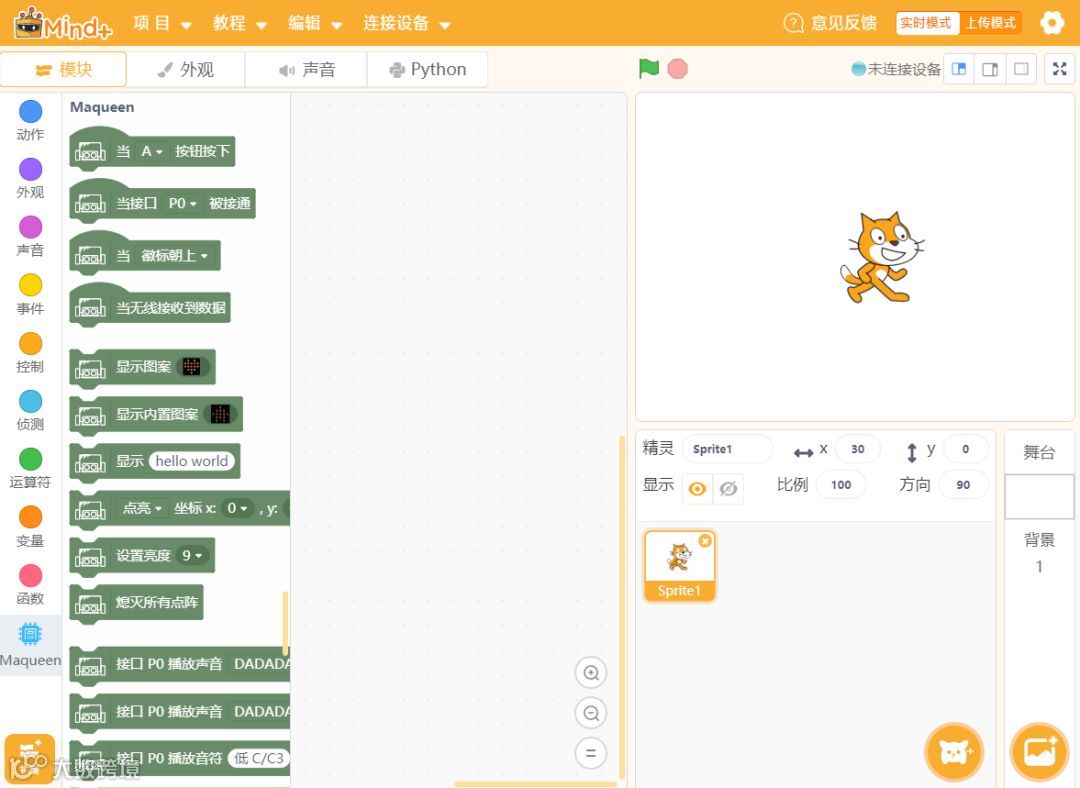Open the 编辑 menu
Viewport: 1080px width, 788px height.
coord(315,23)
